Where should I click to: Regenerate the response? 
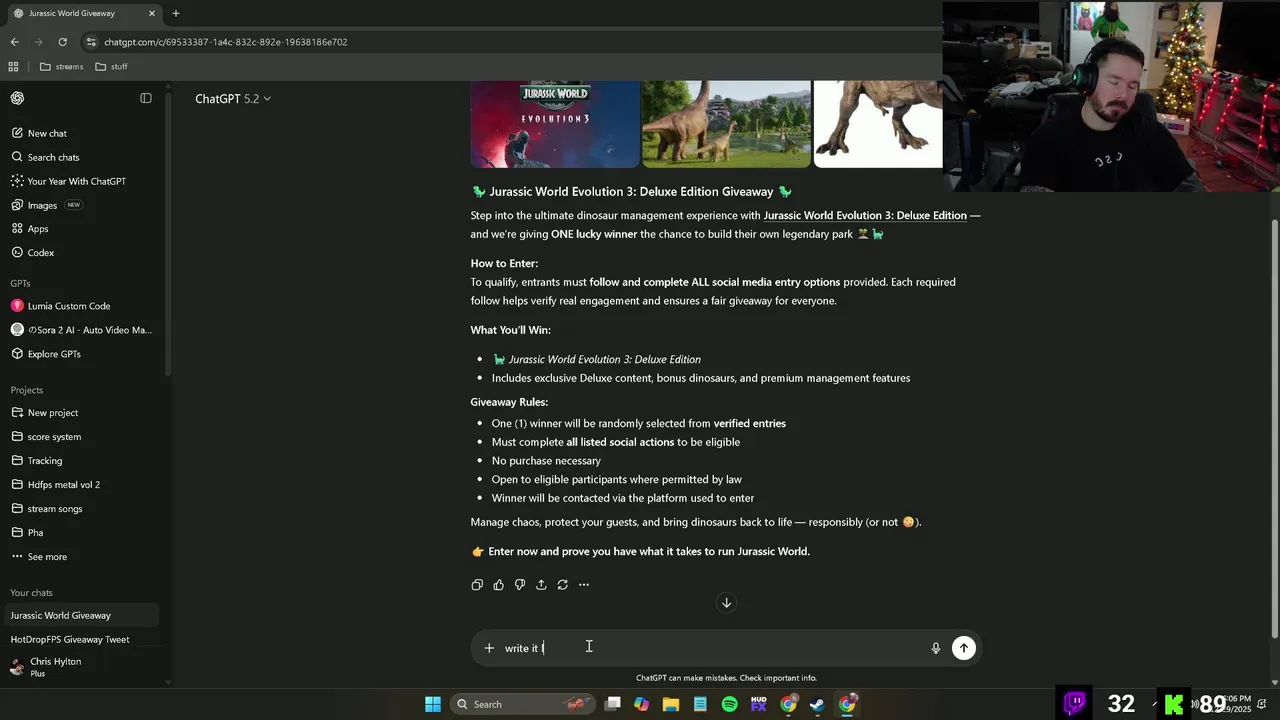pyautogui.click(x=563, y=585)
